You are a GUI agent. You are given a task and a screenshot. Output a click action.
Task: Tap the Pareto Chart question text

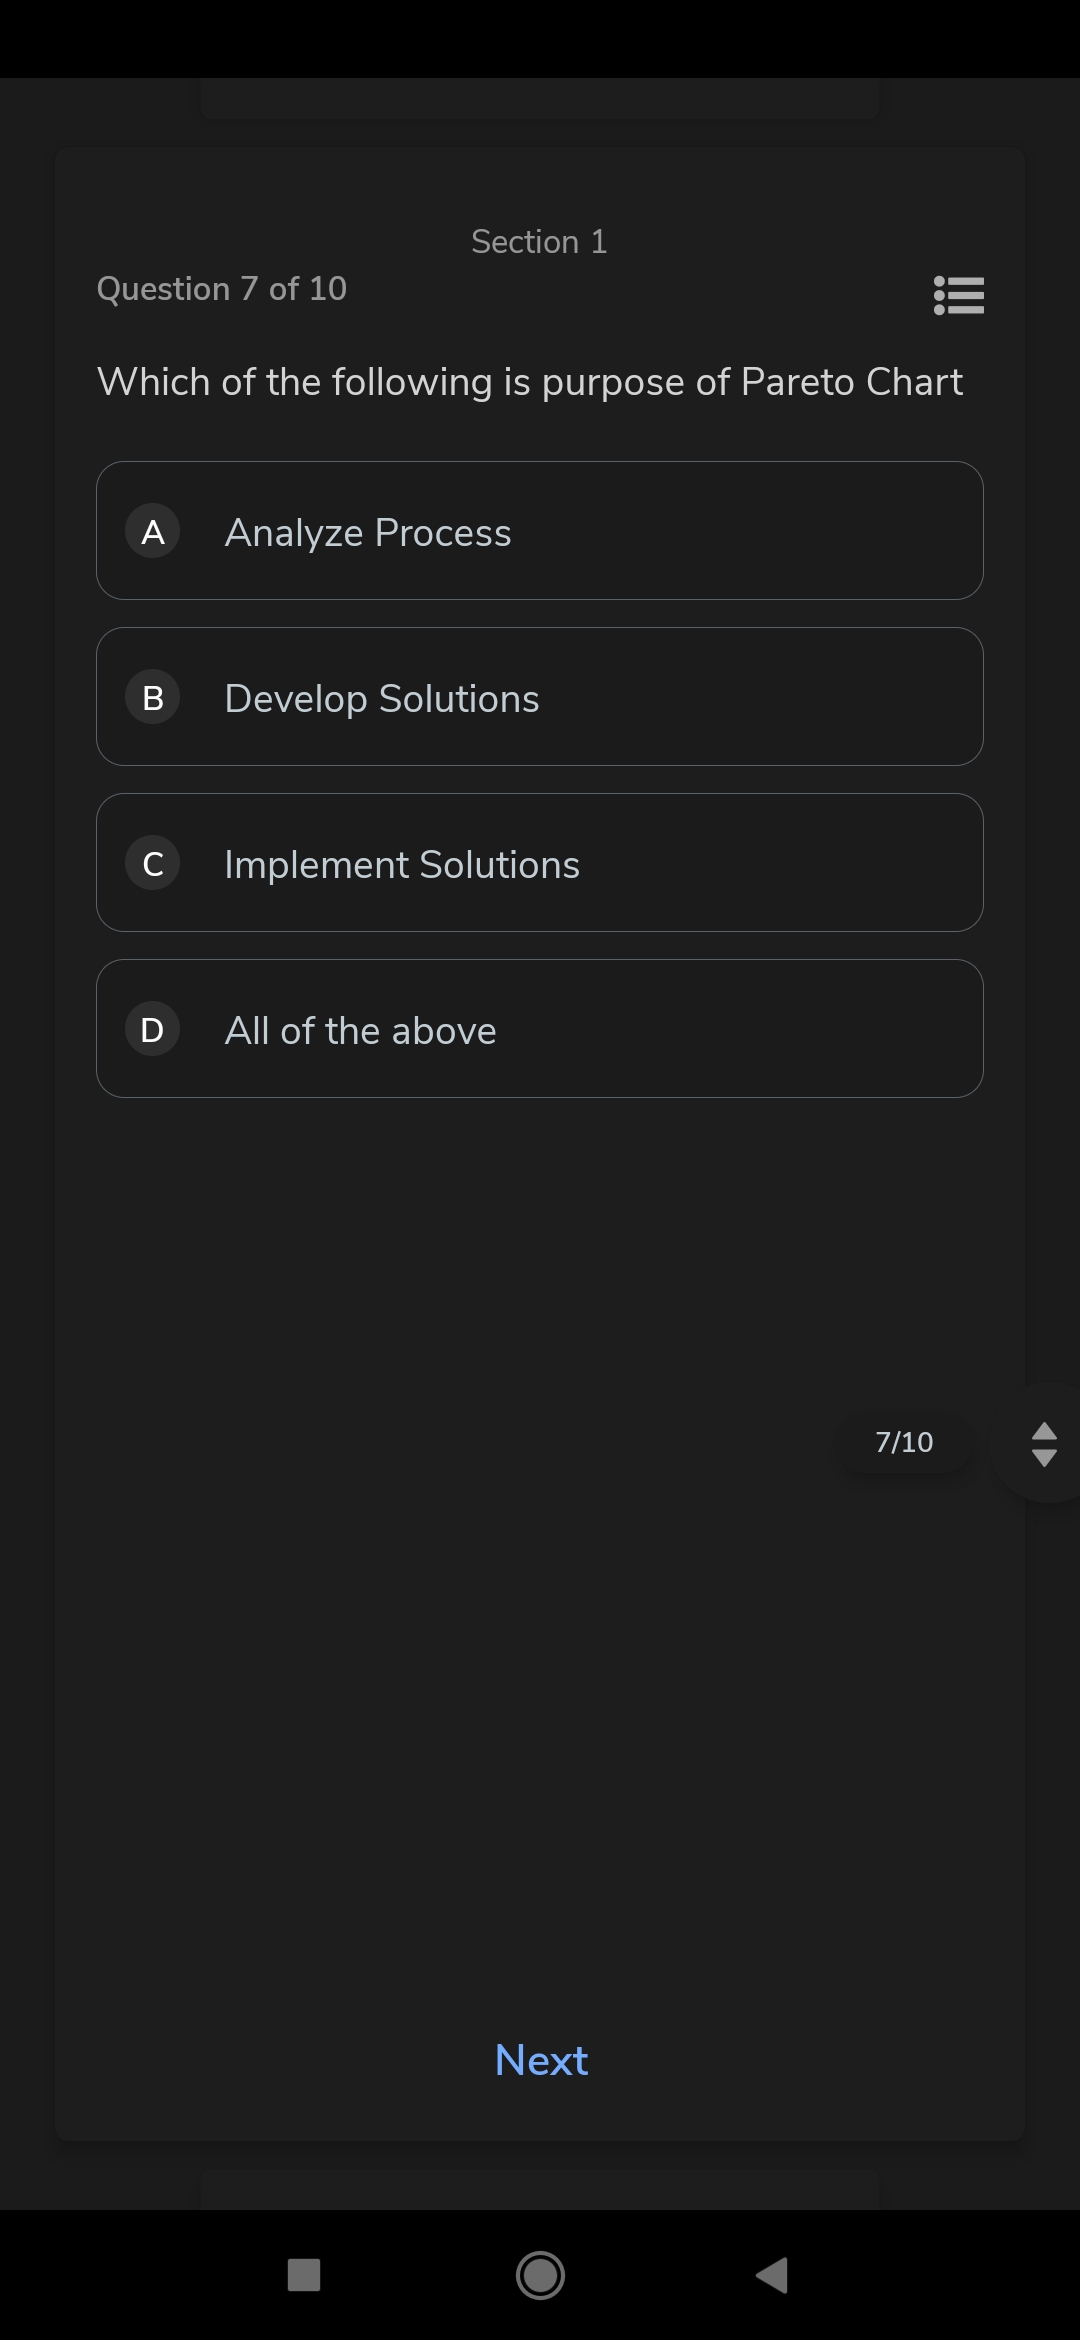click(x=530, y=382)
